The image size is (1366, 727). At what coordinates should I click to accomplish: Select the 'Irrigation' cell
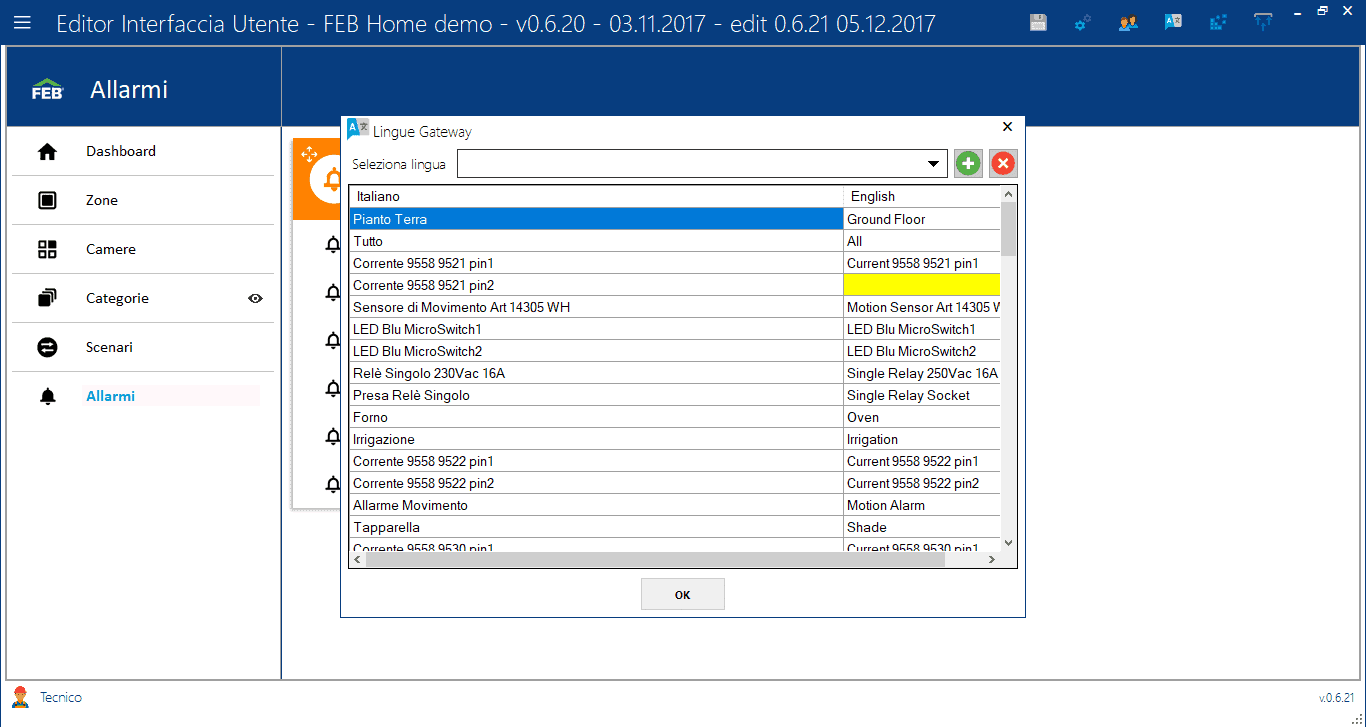pos(922,439)
